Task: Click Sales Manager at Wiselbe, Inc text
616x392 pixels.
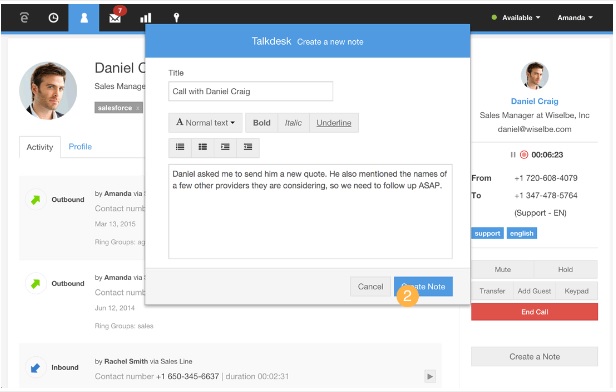Action: tap(534, 115)
